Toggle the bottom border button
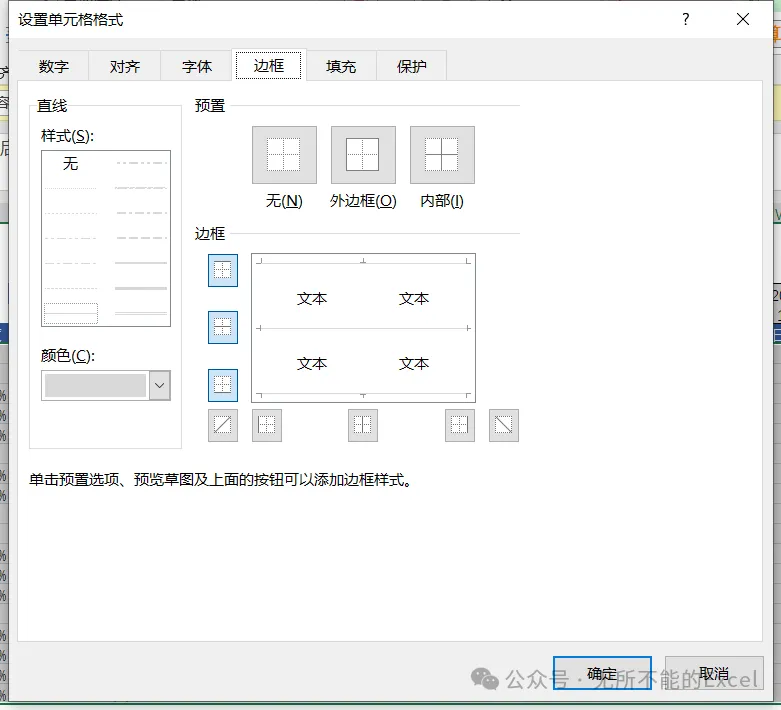 click(223, 385)
